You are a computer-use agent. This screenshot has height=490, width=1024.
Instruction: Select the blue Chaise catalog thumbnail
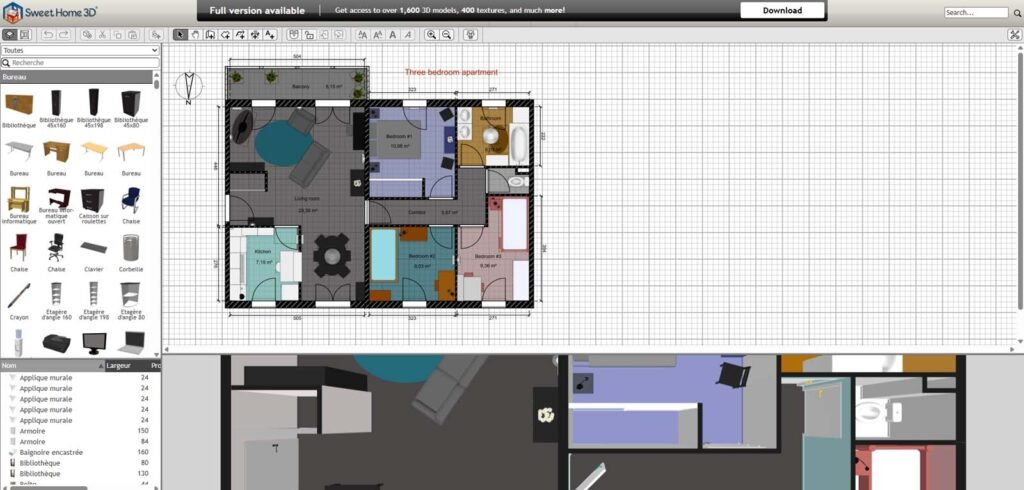point(131,201)
